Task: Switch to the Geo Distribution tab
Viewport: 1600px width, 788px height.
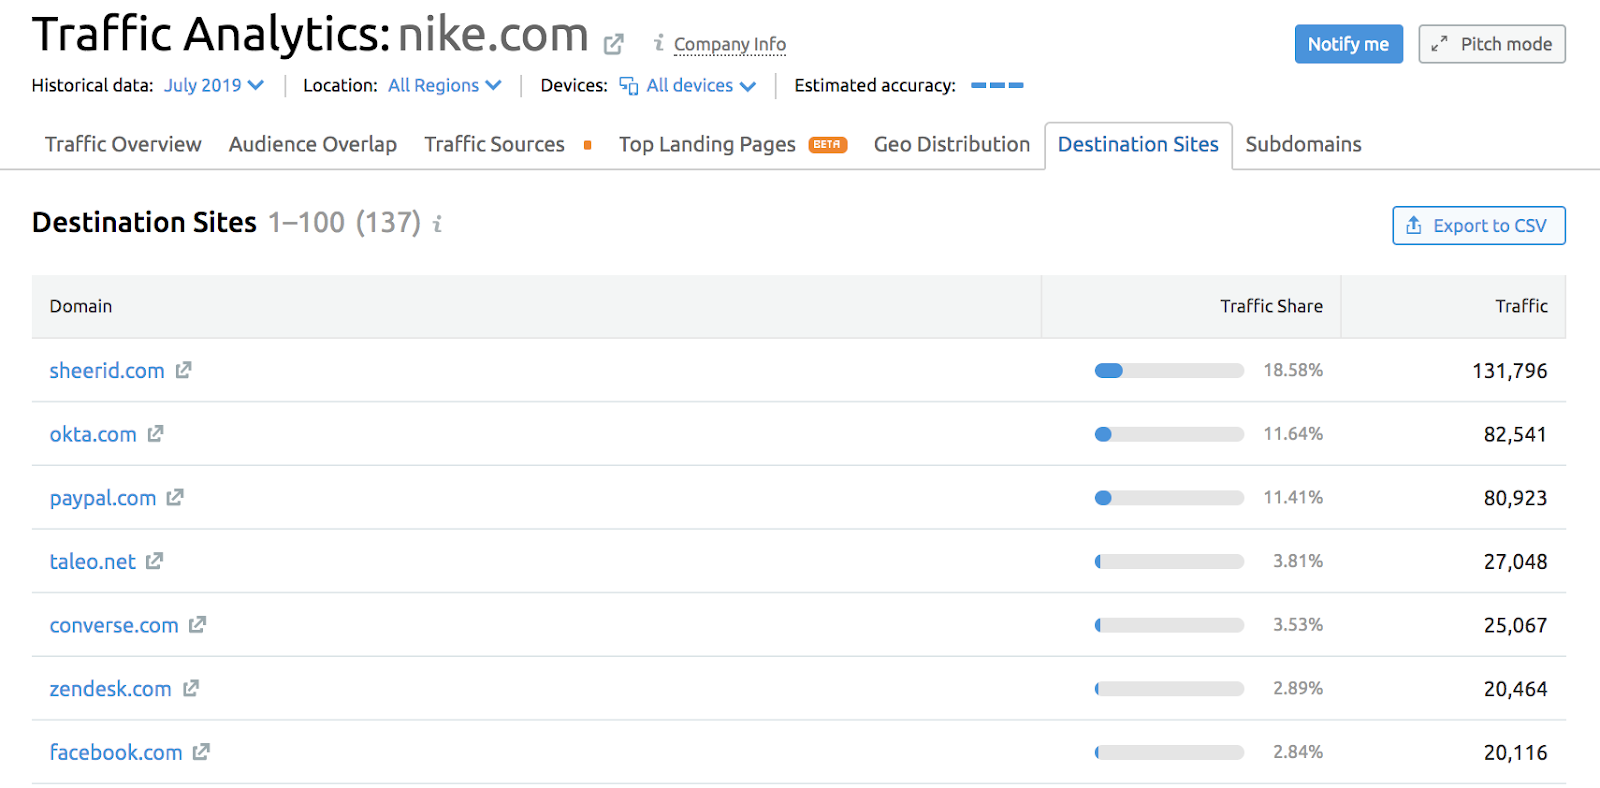Action: click(952, 144)
